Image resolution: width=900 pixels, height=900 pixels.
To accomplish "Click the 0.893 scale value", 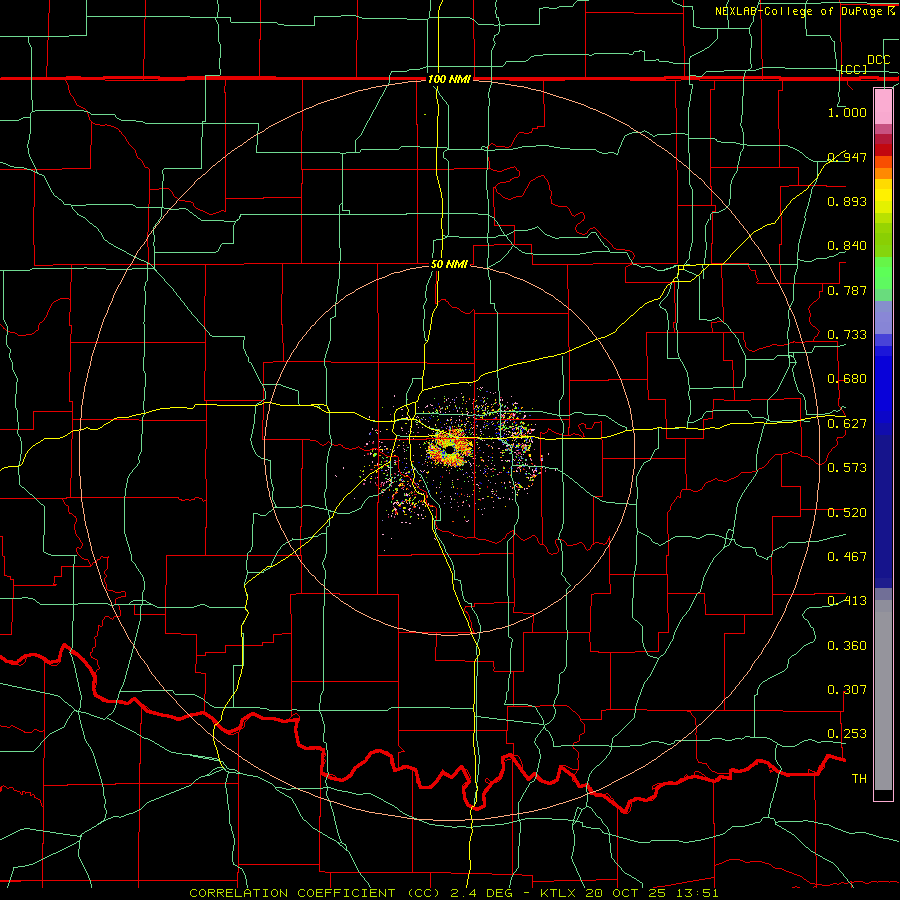I will (x=847, y=201).
